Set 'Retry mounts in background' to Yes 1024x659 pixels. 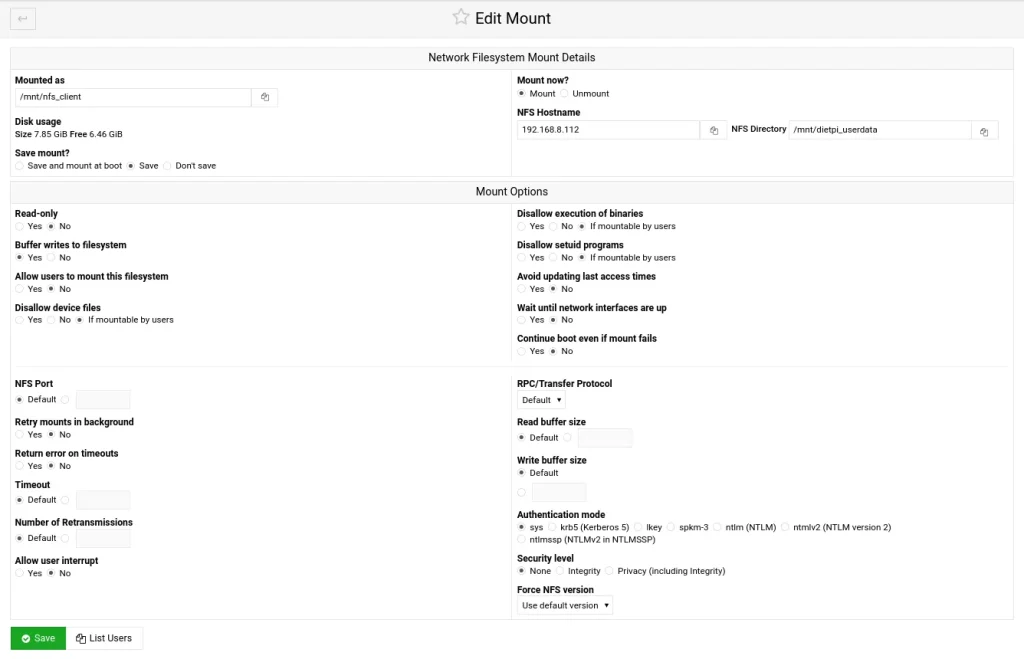[20, 435]
